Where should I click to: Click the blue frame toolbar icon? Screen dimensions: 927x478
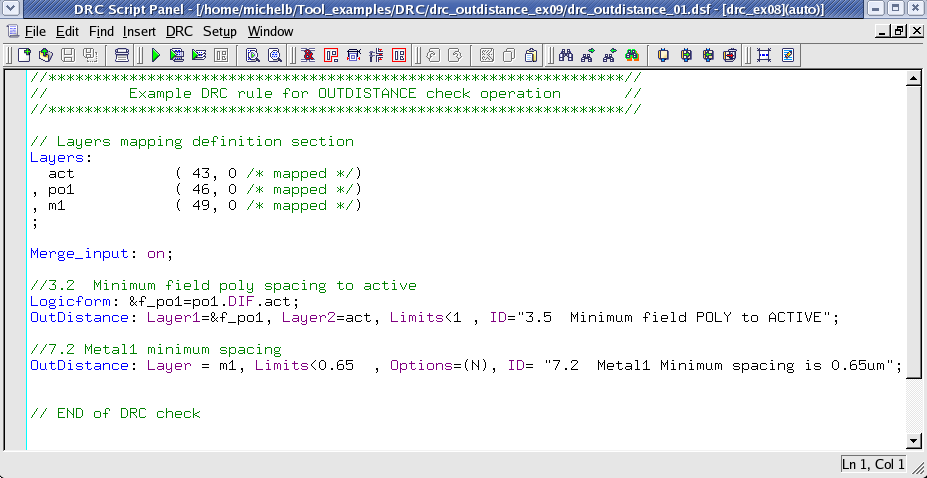pos(764,55)
